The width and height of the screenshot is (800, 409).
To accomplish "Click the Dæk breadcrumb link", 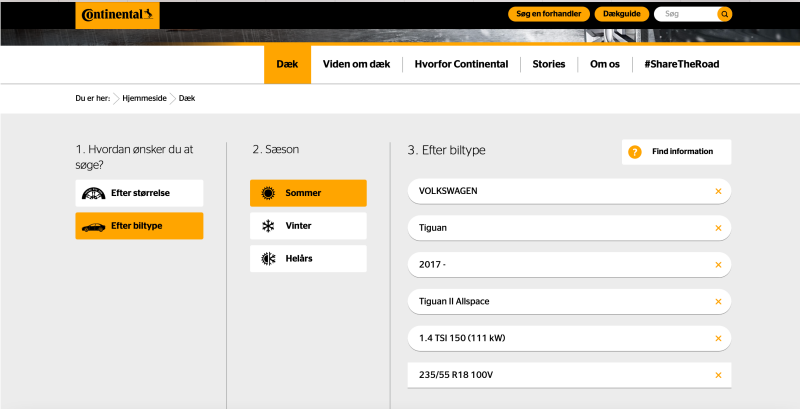I will tap(187, 98).
